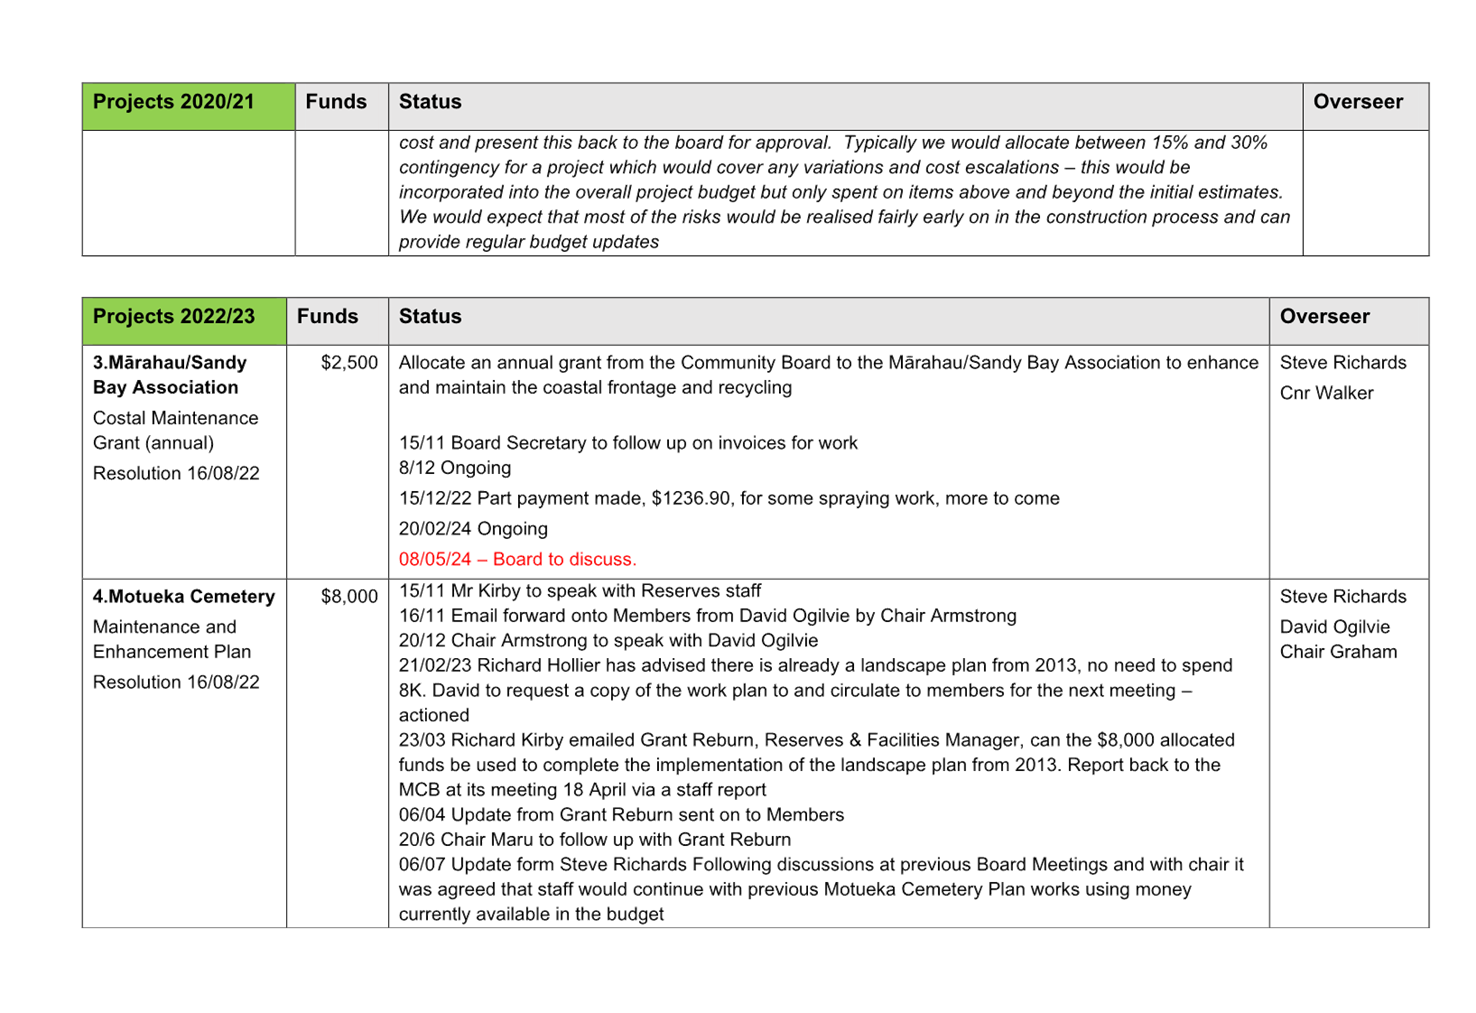Click 'Maintenance and Enhancement Plan' text
The width and height of the screenshot is (1476, 1013).
click(172, 639)
